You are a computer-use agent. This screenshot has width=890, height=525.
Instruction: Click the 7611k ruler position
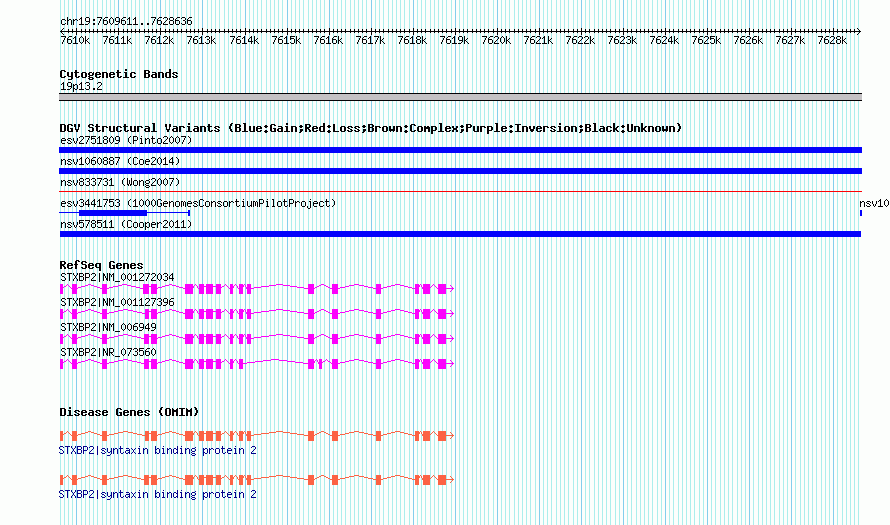[x=117, y=41]
